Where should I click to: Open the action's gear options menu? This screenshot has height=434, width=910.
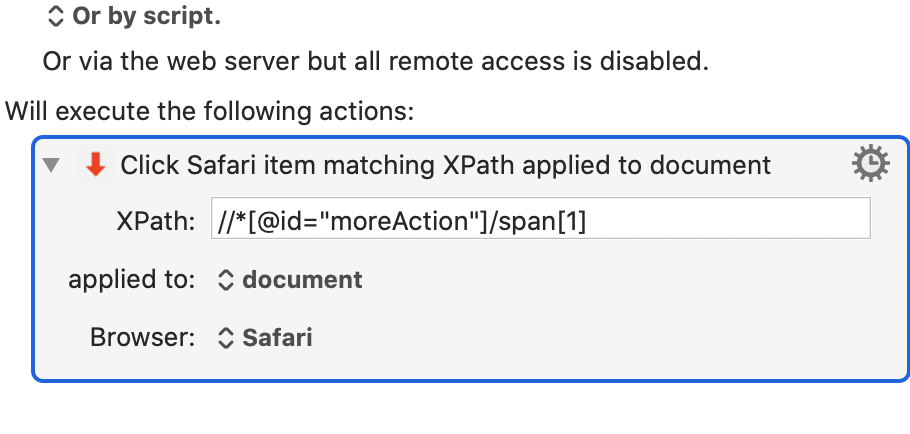coord(870,164)
